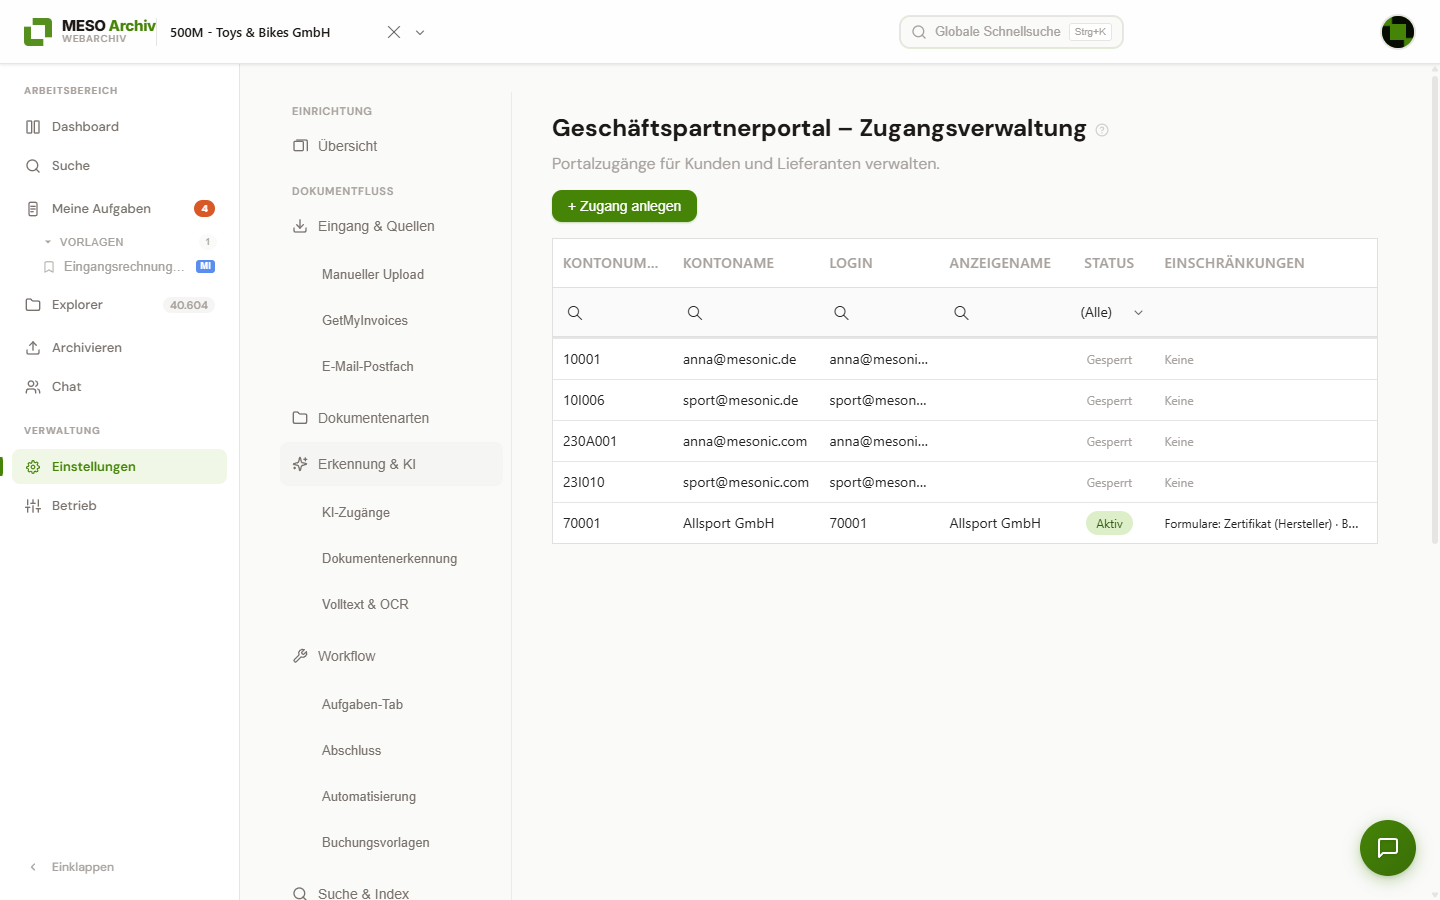Open the Status (Alle) filter dropdown
The height and width of the screenshot is (900, 1440).
1111,313
